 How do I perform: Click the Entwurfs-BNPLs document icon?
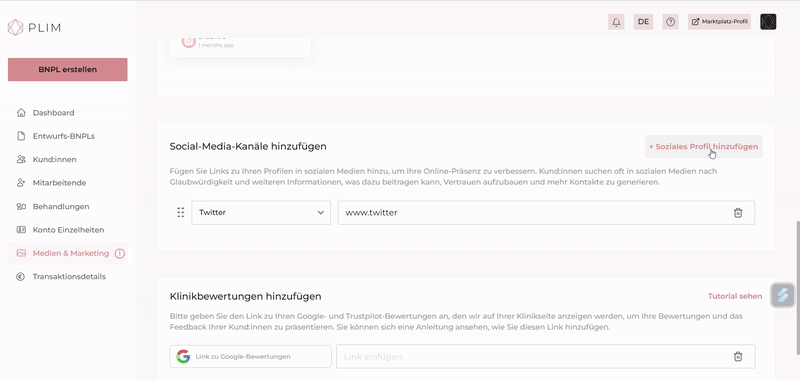pos(21,136)
